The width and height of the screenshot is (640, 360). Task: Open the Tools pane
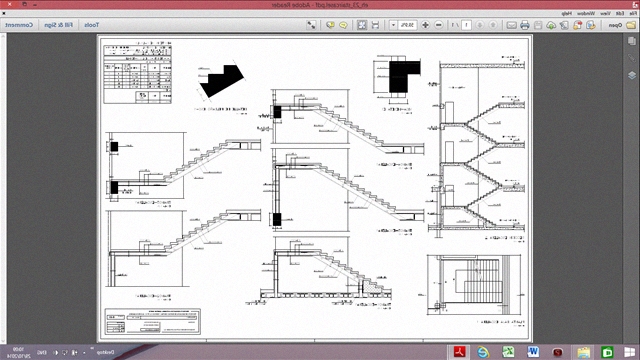pos(91,25)
